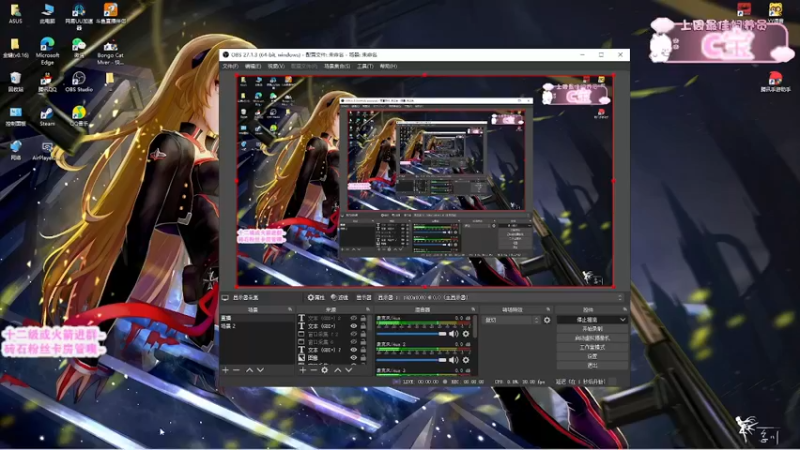Pop out the 来源 dock header icon
This screenshot has width=800, height=450.
[x=368, y=310]
